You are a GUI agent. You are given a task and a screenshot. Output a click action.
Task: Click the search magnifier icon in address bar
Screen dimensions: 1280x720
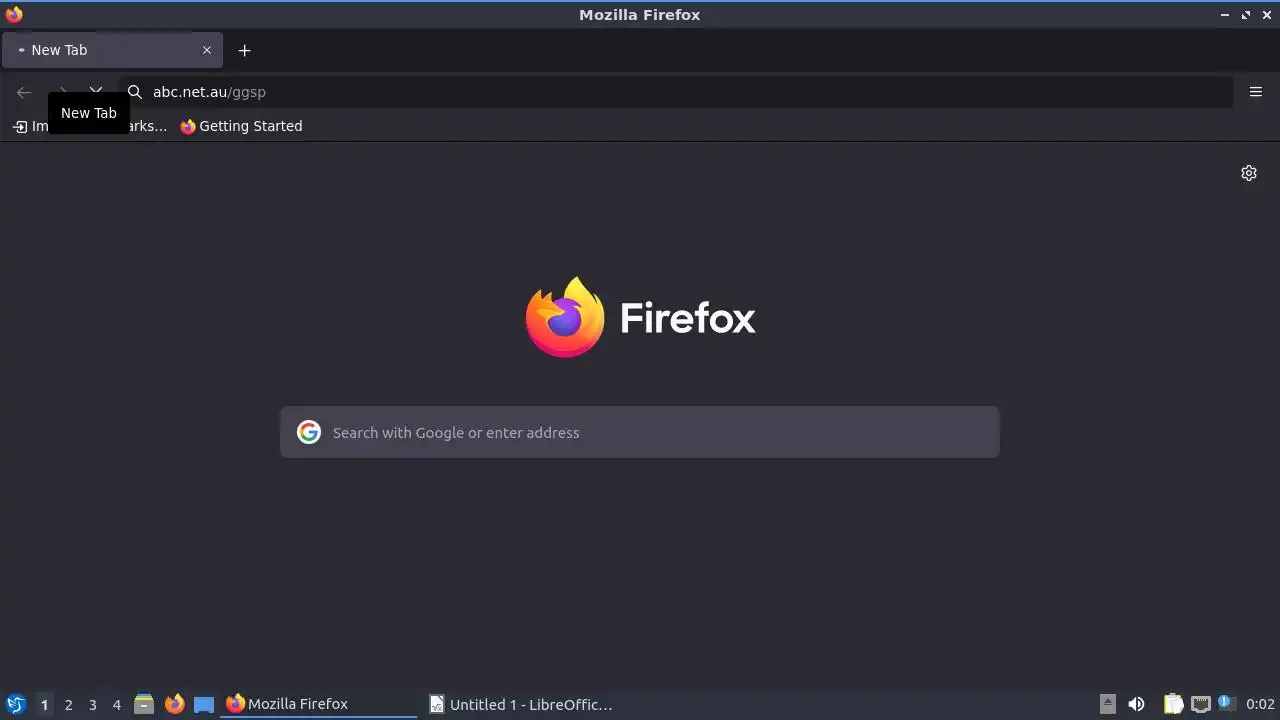point(135,92)
